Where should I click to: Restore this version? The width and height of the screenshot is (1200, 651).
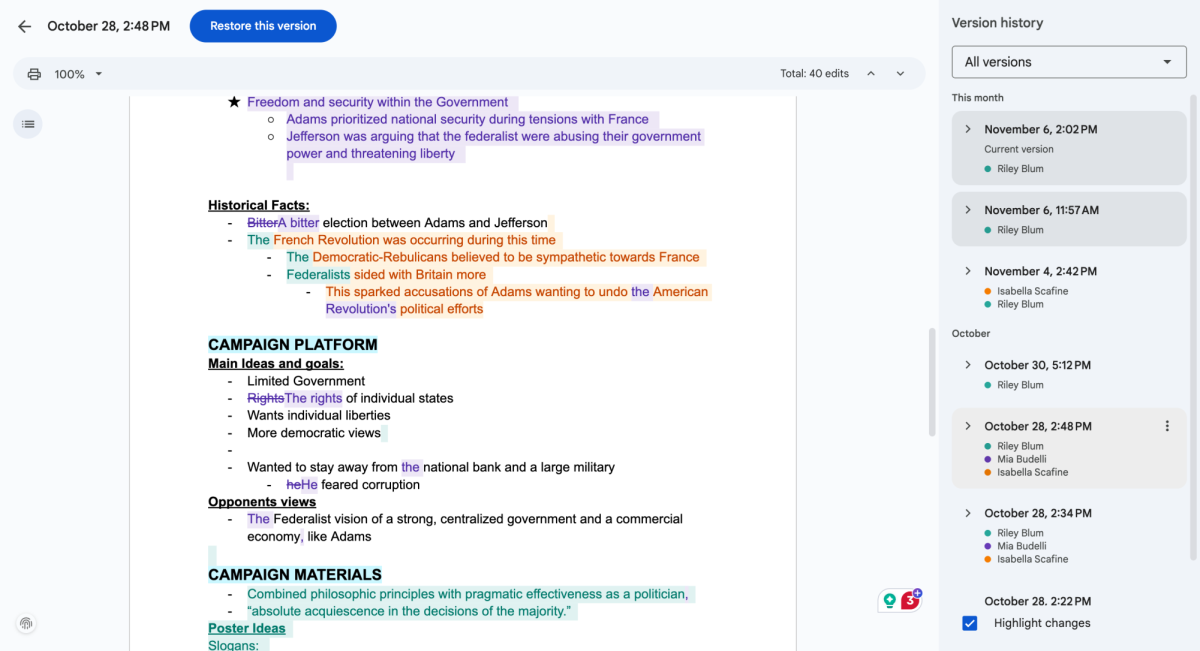[x=263, y=26]
